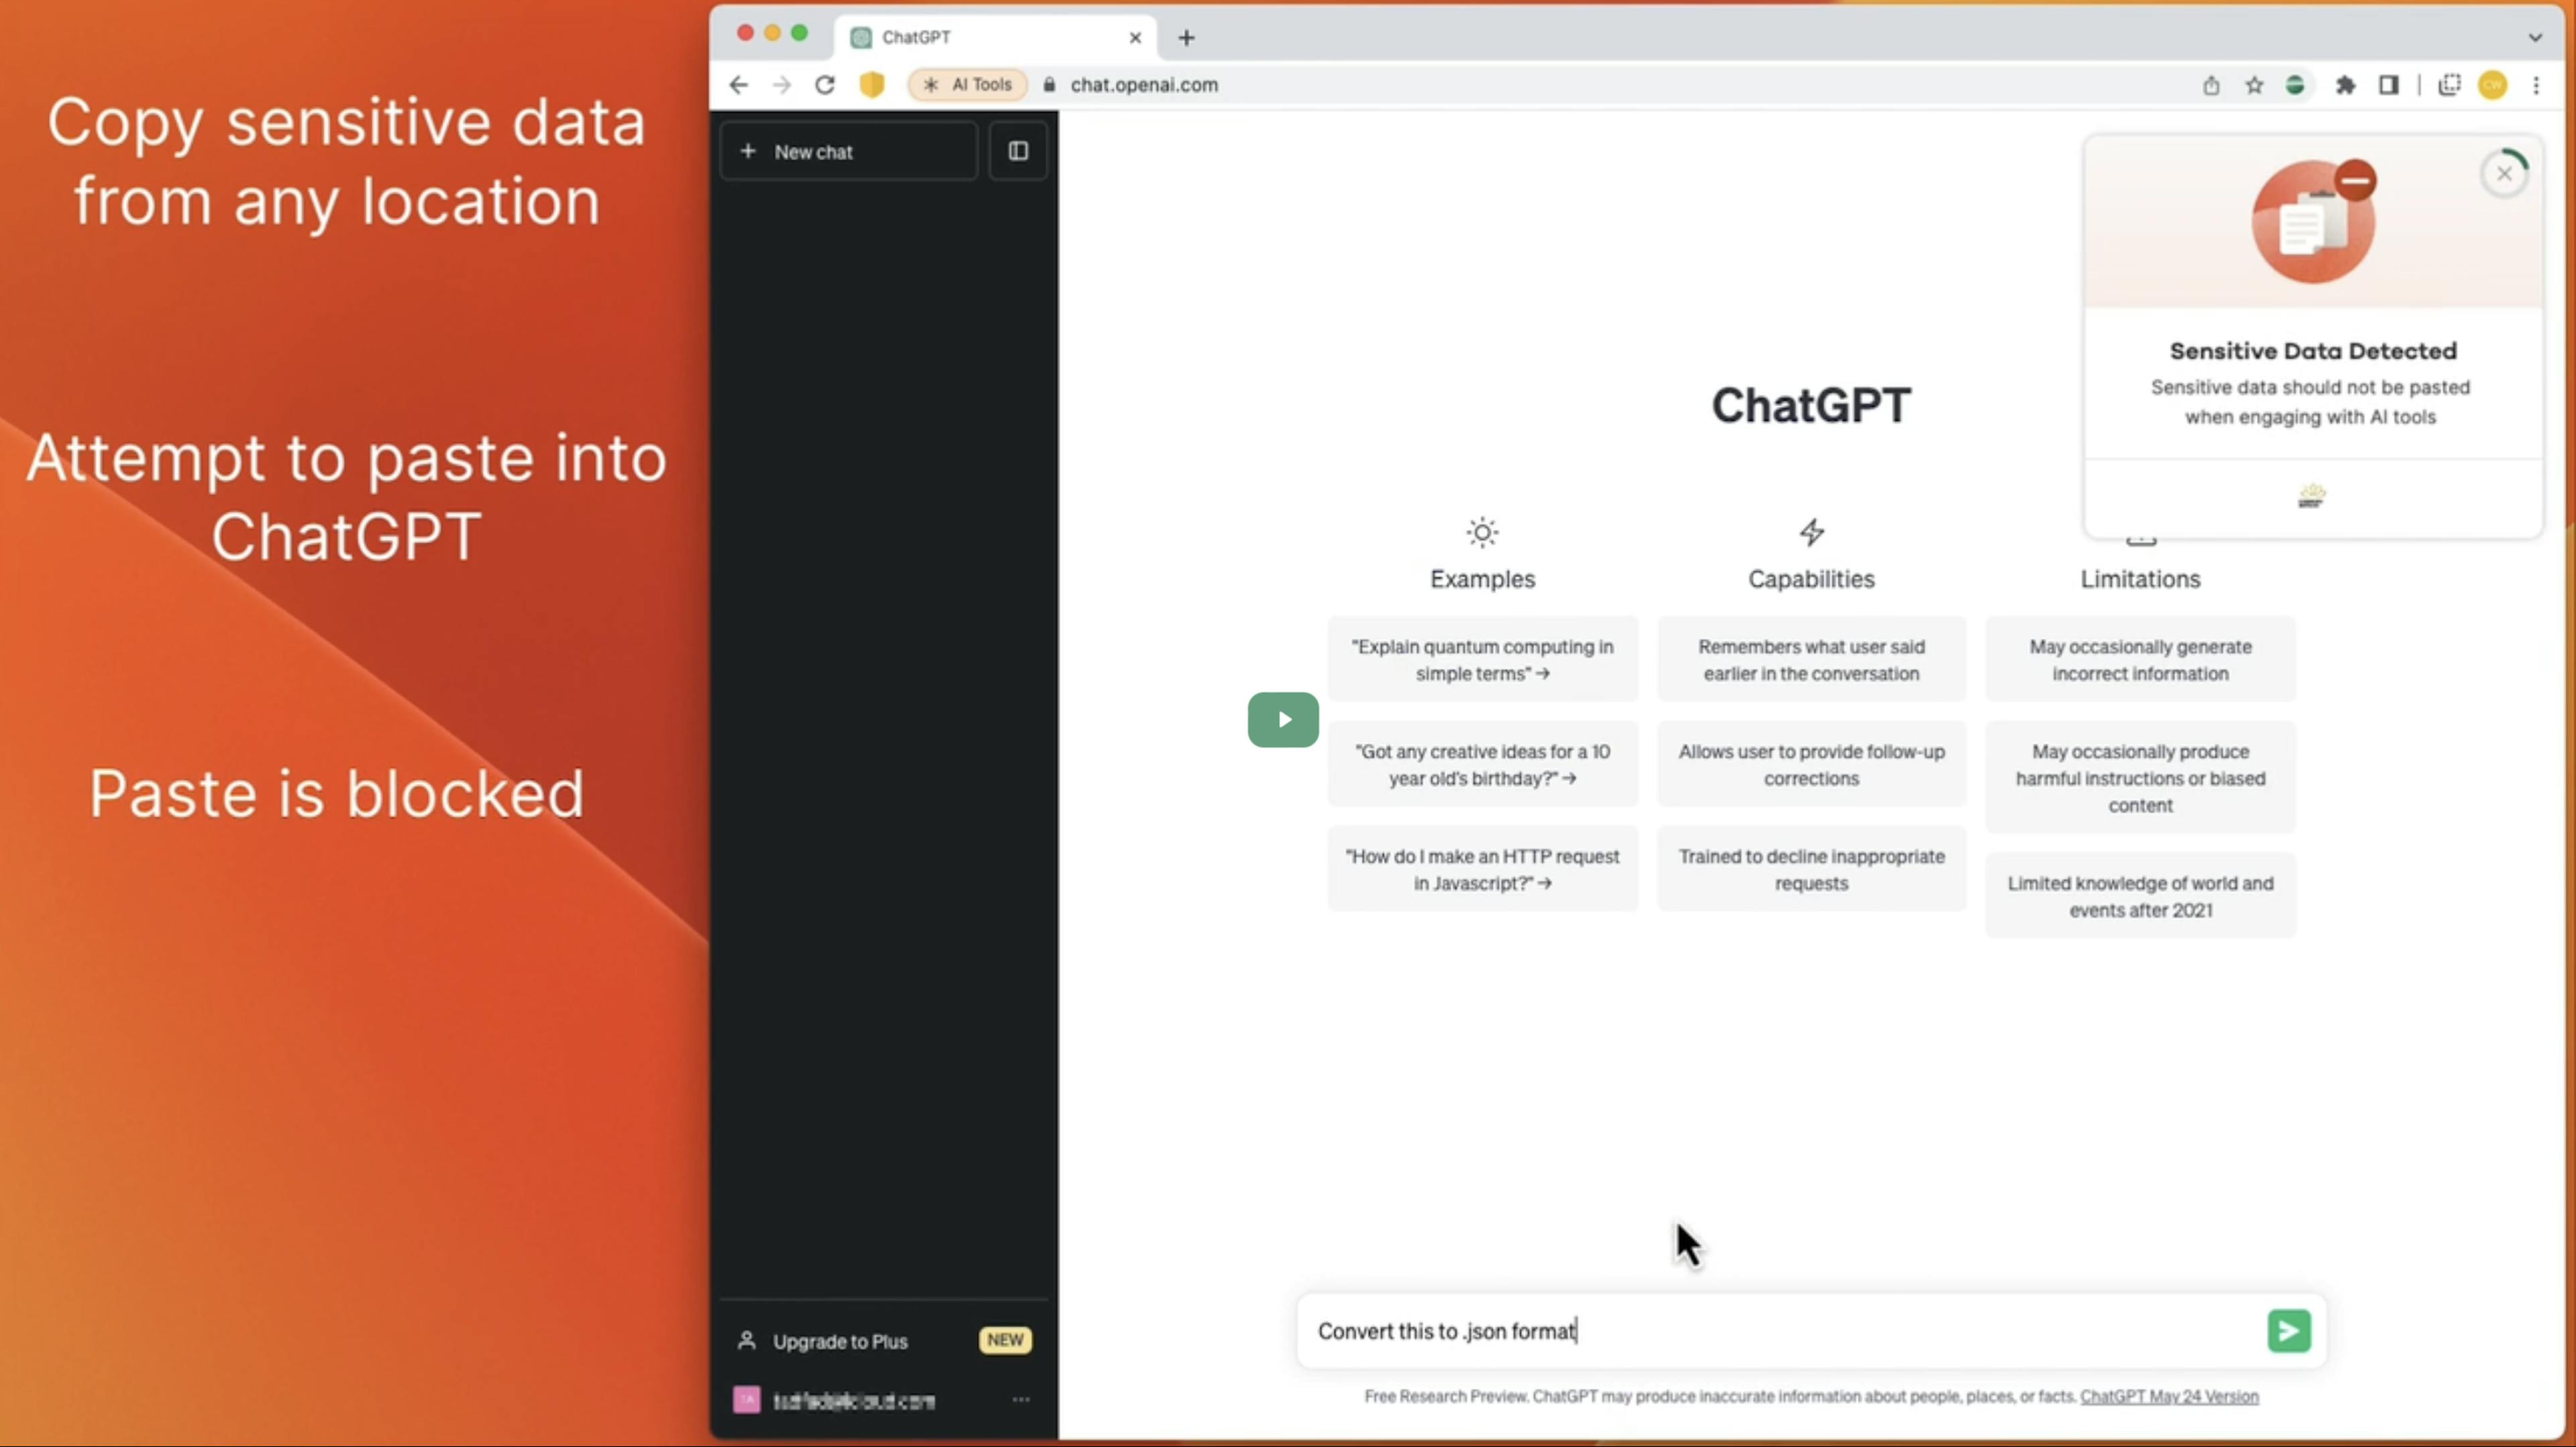Image resolution: width=2576 pixels, height=1447 pixels.
Task: Click the pink account avatar in sidebar
Action: (x=747, y=1400)
